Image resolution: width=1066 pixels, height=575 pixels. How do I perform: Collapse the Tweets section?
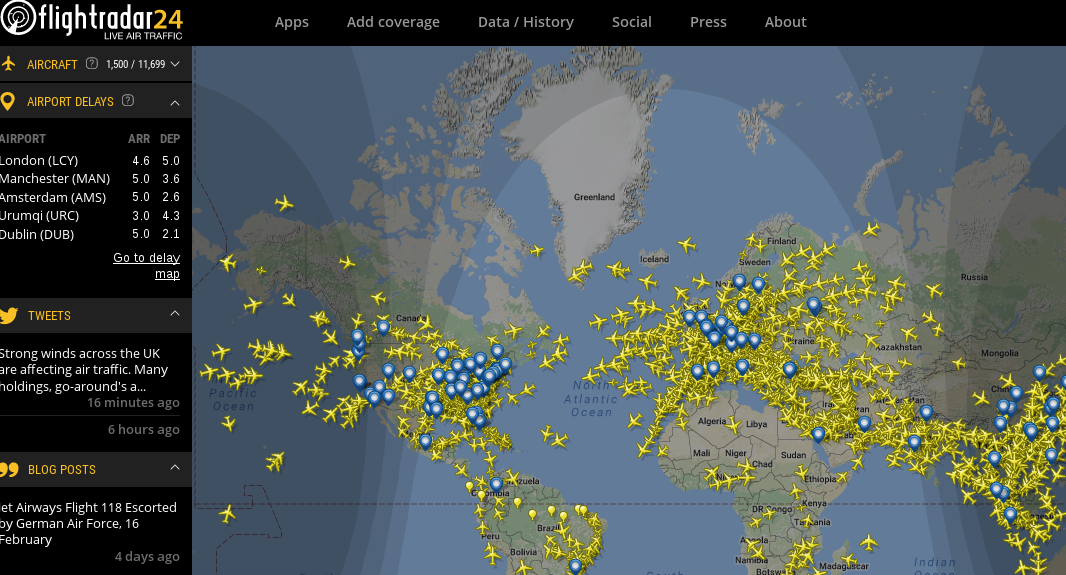(x=175, y=314)
